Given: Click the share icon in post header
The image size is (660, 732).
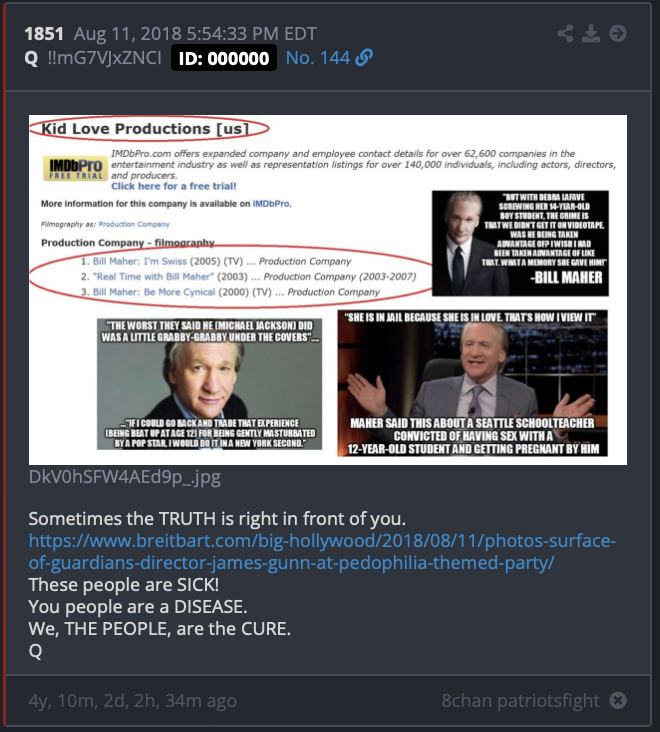Looking at the screenshot, I should [x=565, y=33].
